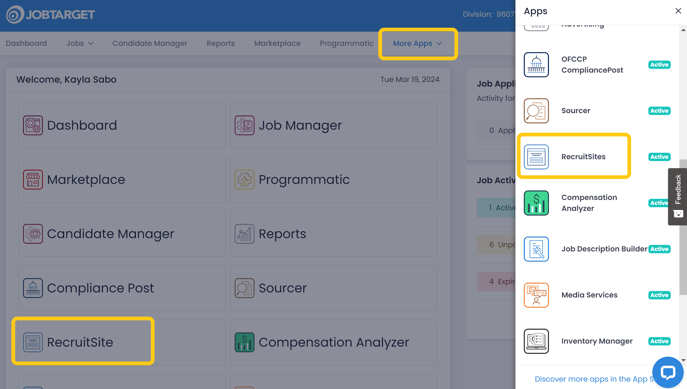Click the Job Manager tile label
Viewport: 687px width, 389px height.
(300, 126)
